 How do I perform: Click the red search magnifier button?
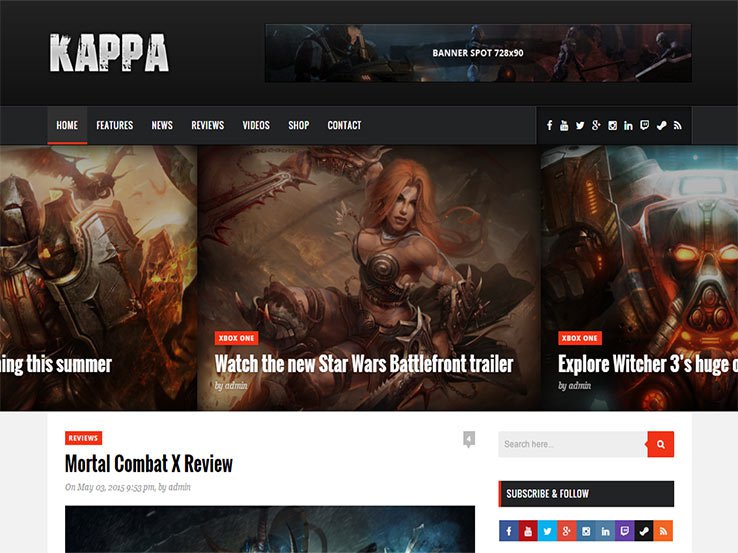pyautogui.click(x=660, y=444)
